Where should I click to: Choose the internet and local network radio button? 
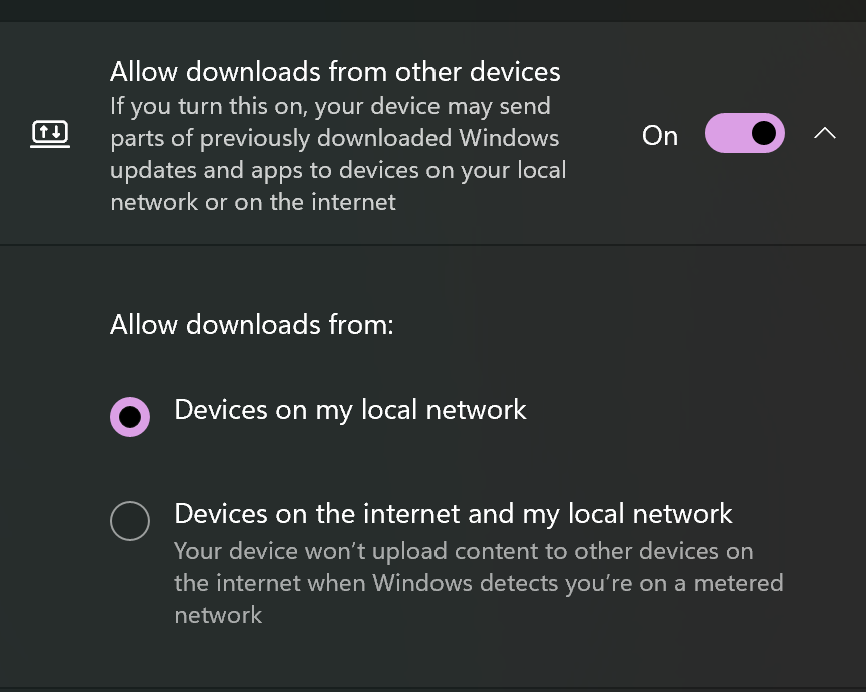coord(130,521)
